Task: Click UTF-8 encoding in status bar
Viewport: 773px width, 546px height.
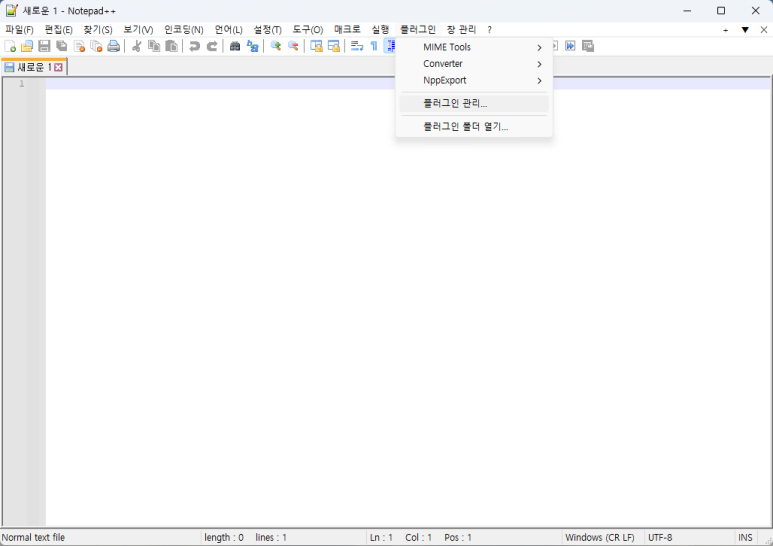Action: 660,537
